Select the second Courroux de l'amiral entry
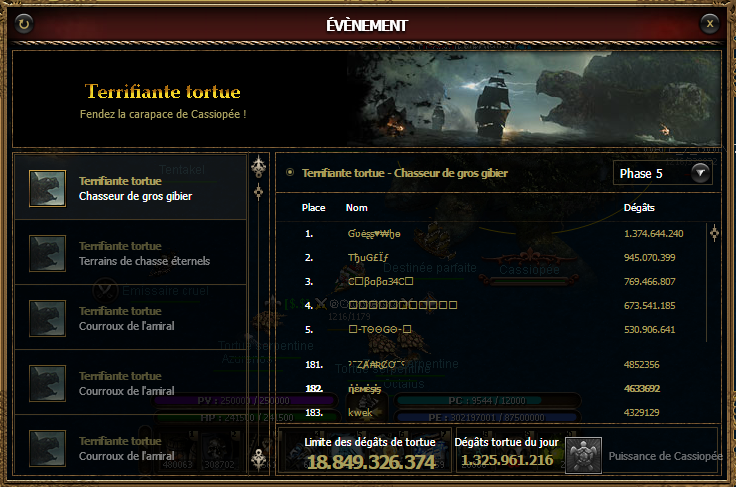The width and height of the screenshot is (736, 487). pyautogui.click(x=130, y=383)
